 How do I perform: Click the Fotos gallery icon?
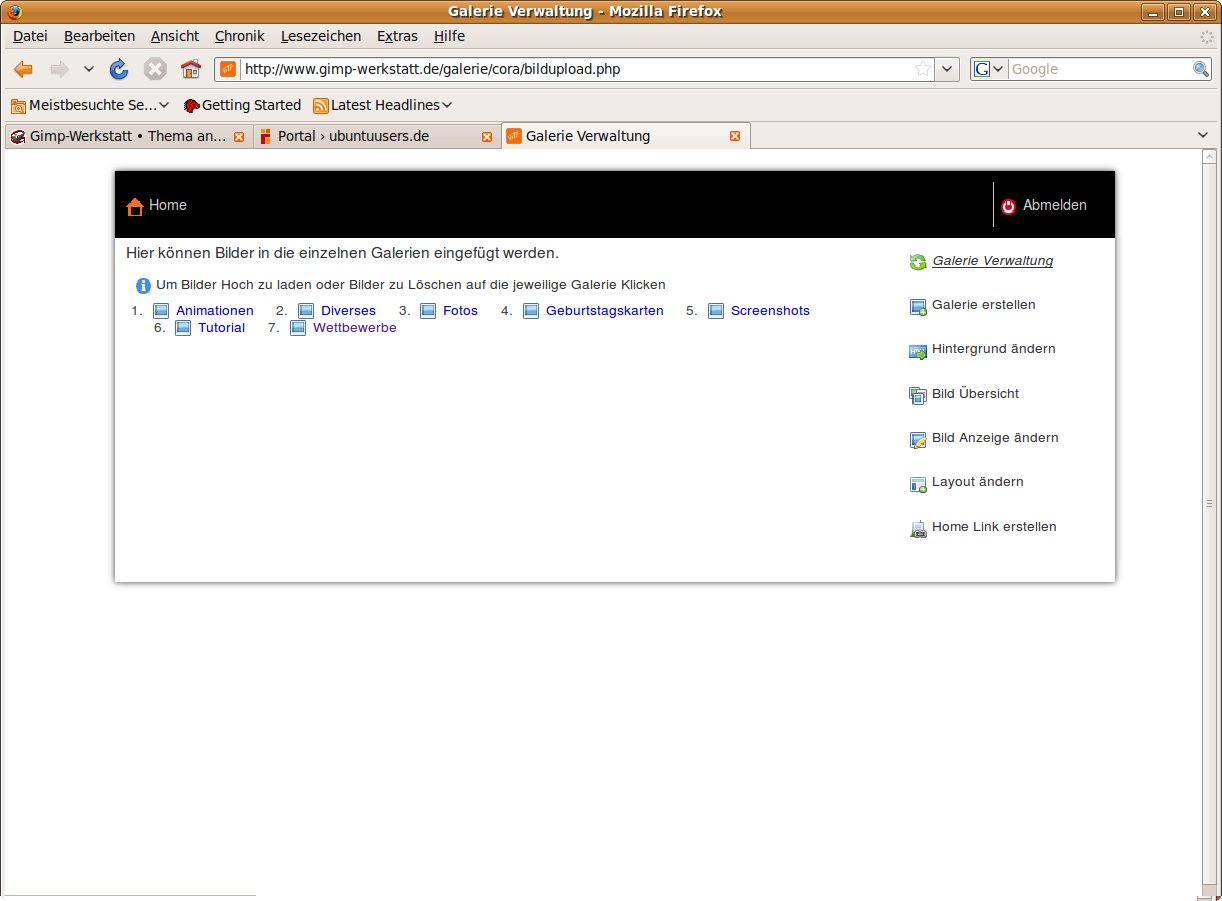coord(428,311)
